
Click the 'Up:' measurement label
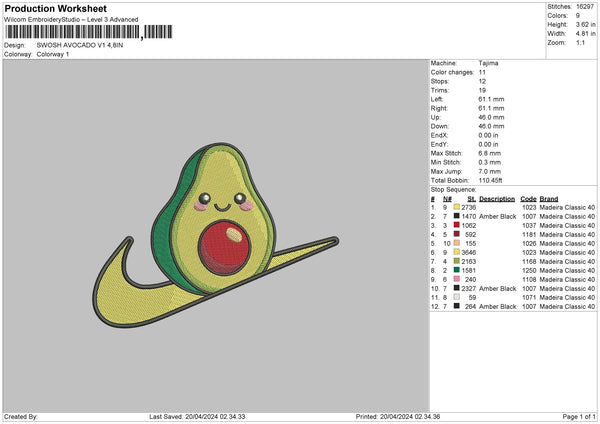(435, 117)
